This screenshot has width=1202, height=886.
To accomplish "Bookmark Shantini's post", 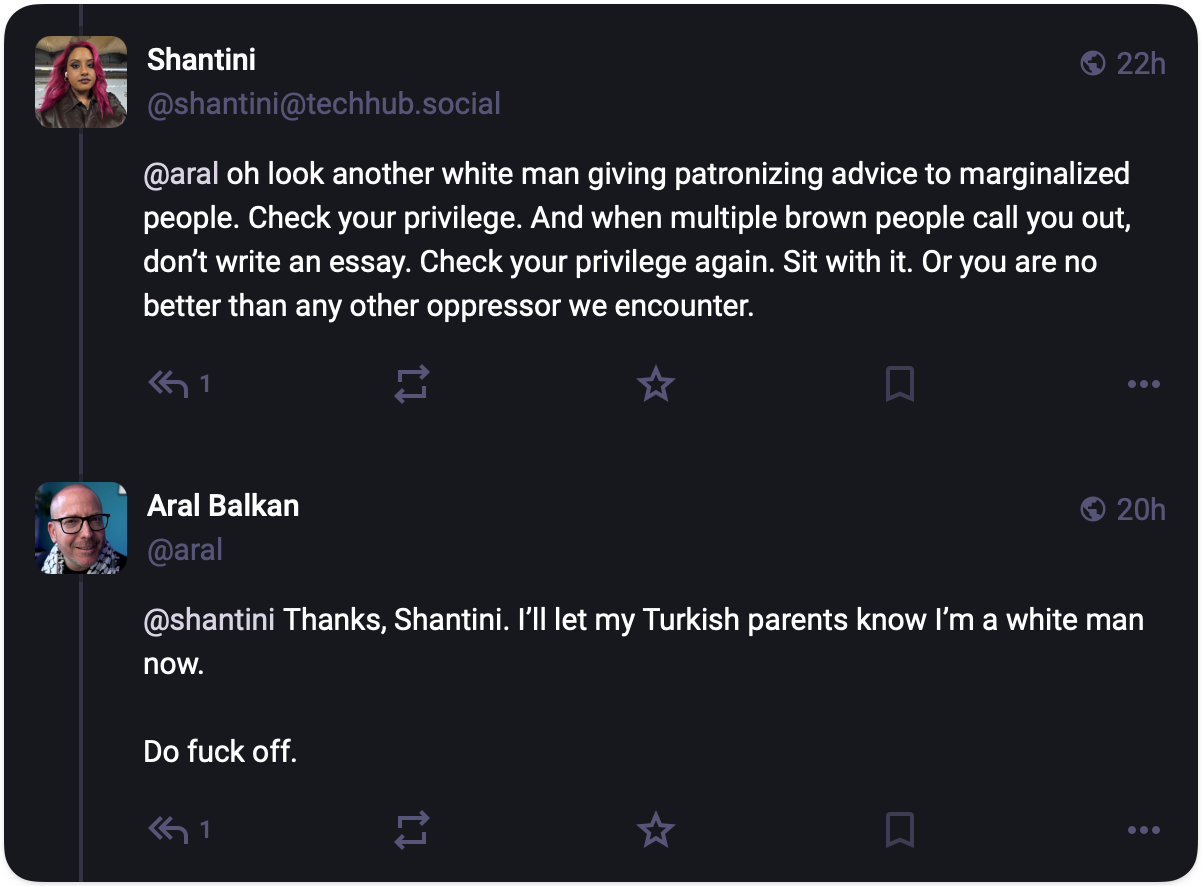I will click(x=900, y=384).
